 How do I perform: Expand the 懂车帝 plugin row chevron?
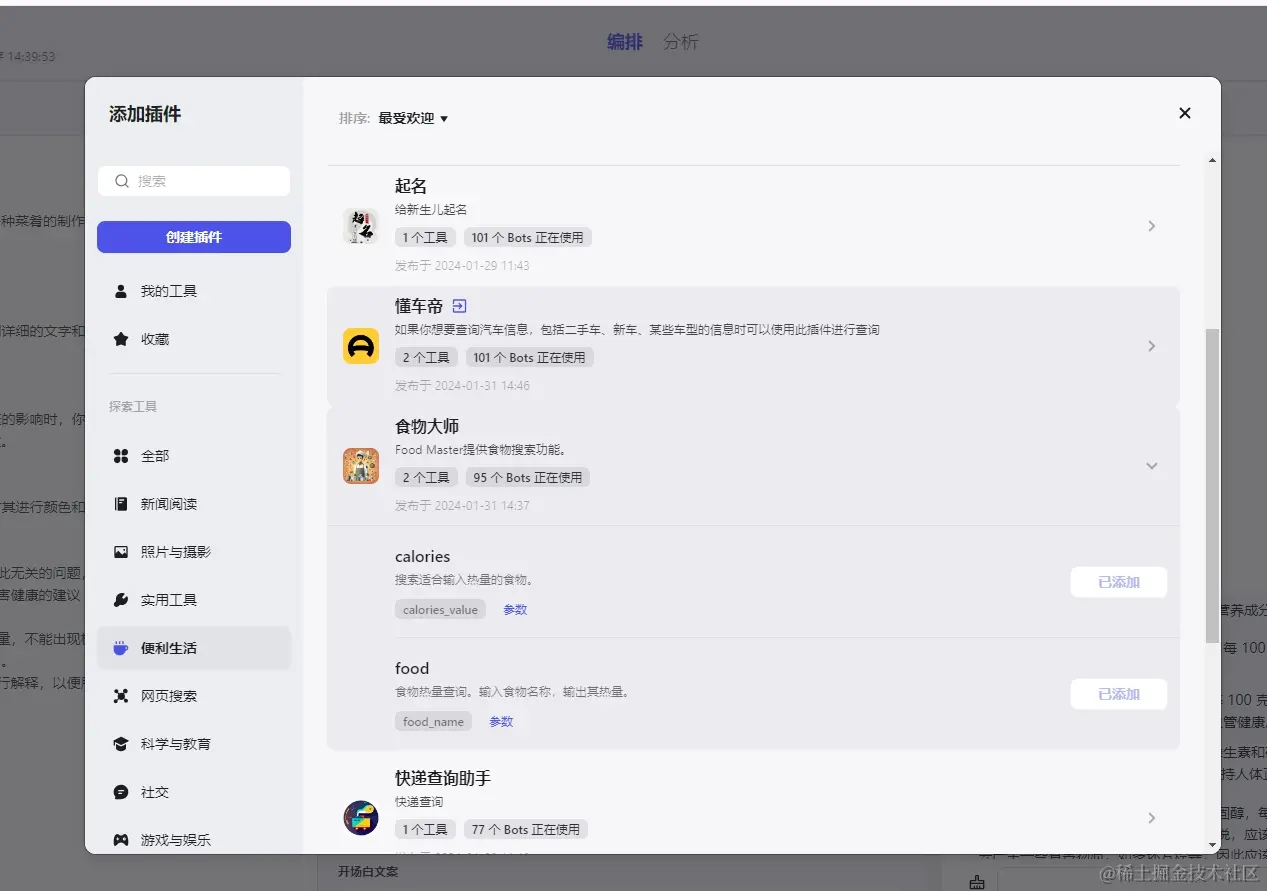coord(1152,346)
